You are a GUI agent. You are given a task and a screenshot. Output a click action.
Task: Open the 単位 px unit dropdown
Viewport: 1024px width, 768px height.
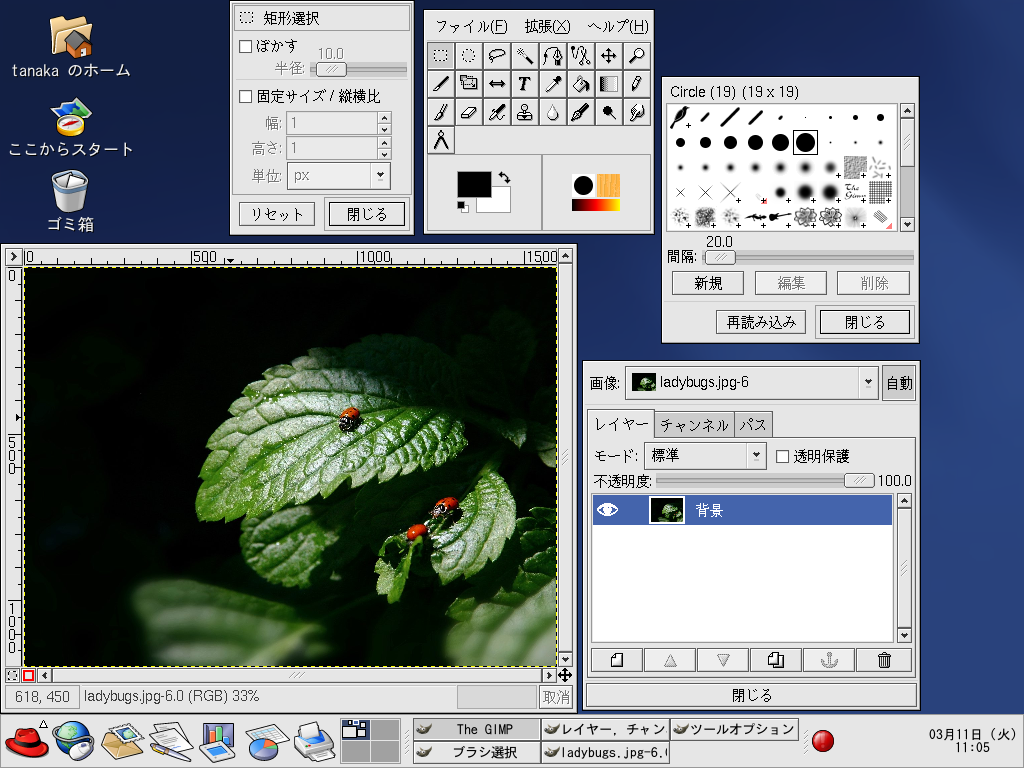coord(338,175)
